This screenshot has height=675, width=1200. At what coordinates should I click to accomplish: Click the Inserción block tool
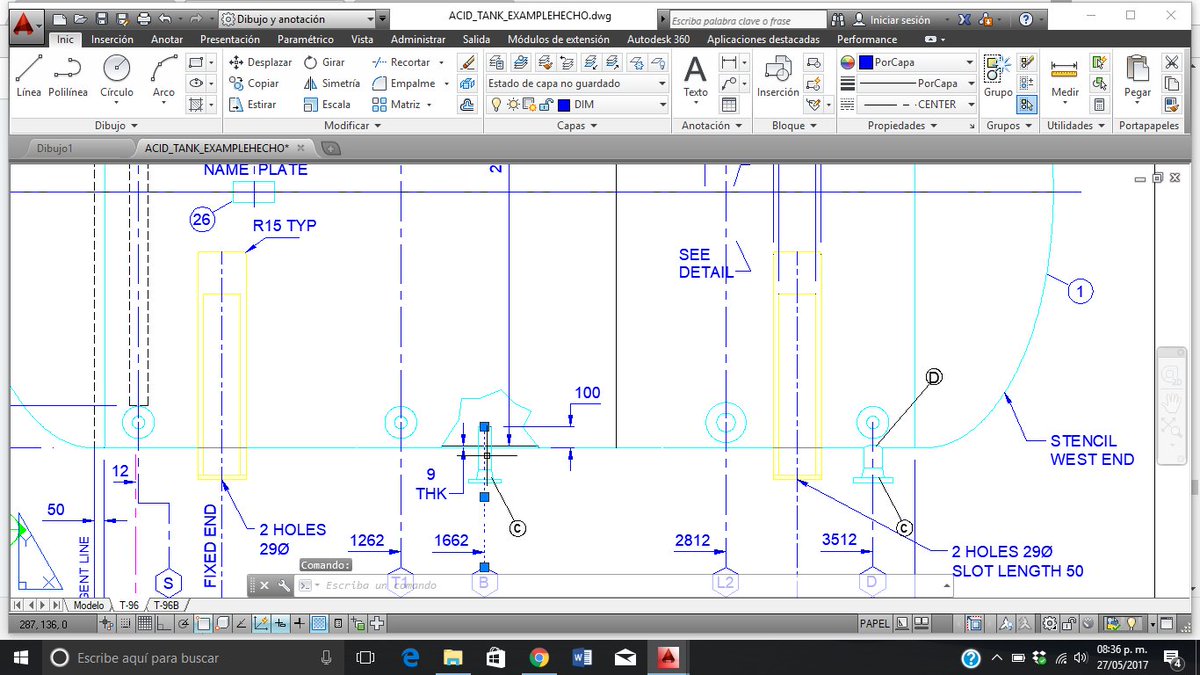pos(778,76)
